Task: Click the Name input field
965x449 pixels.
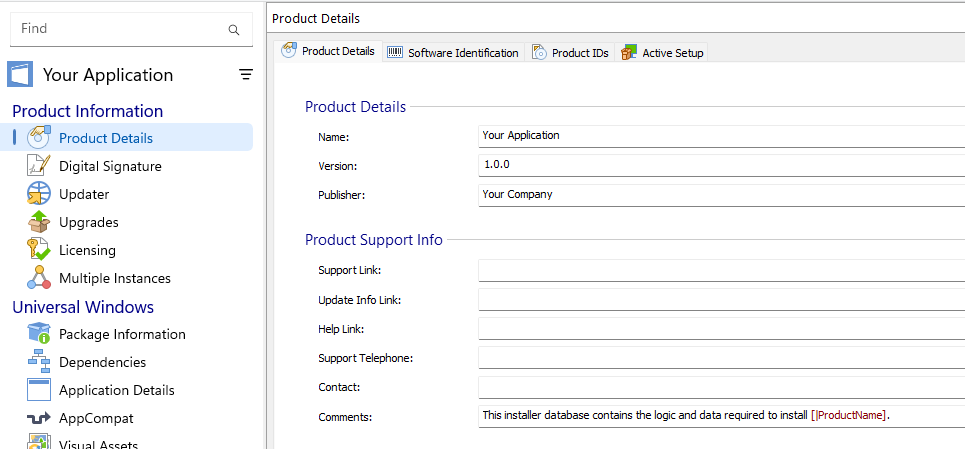Action: click(721, 135)
